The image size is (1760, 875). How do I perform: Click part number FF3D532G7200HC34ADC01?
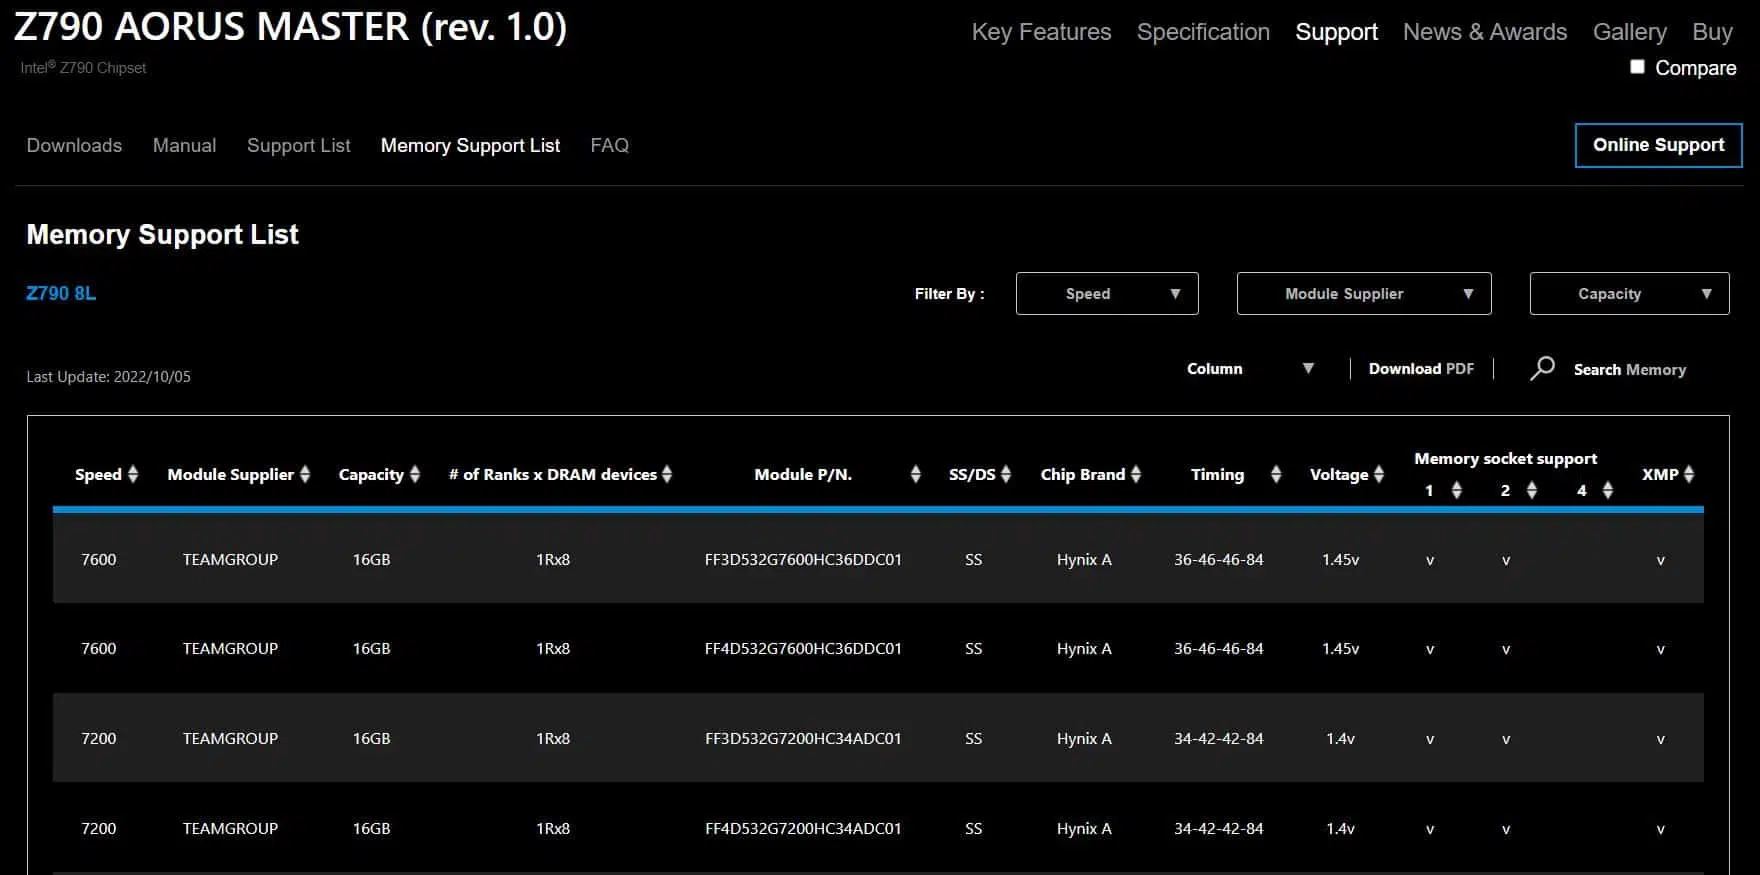[x=803, y=738]
